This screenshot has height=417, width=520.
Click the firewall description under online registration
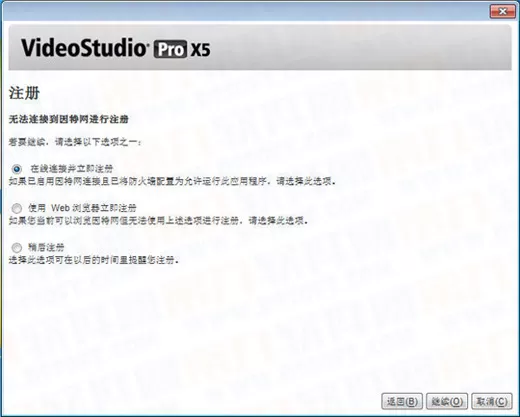tap(172, 181)
